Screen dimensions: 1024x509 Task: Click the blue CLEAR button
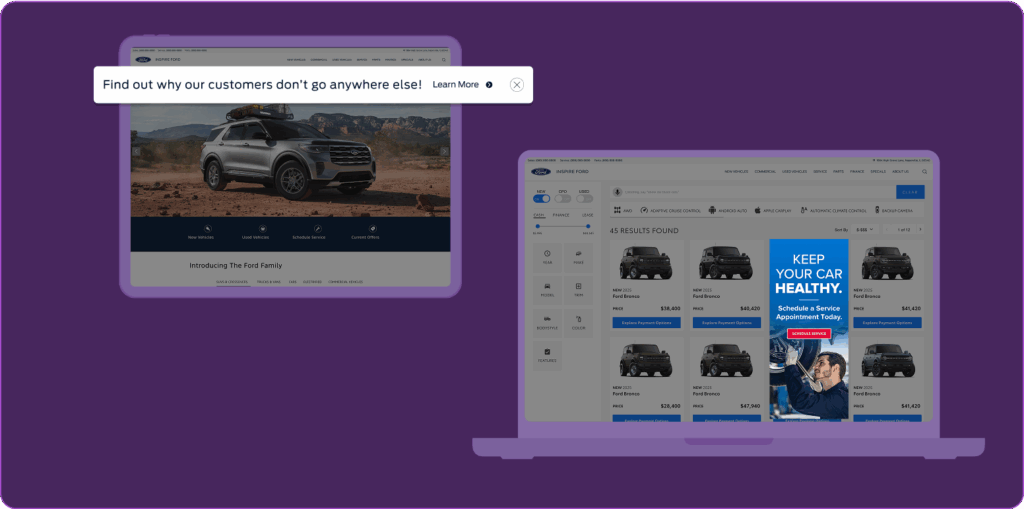(910, 192)
